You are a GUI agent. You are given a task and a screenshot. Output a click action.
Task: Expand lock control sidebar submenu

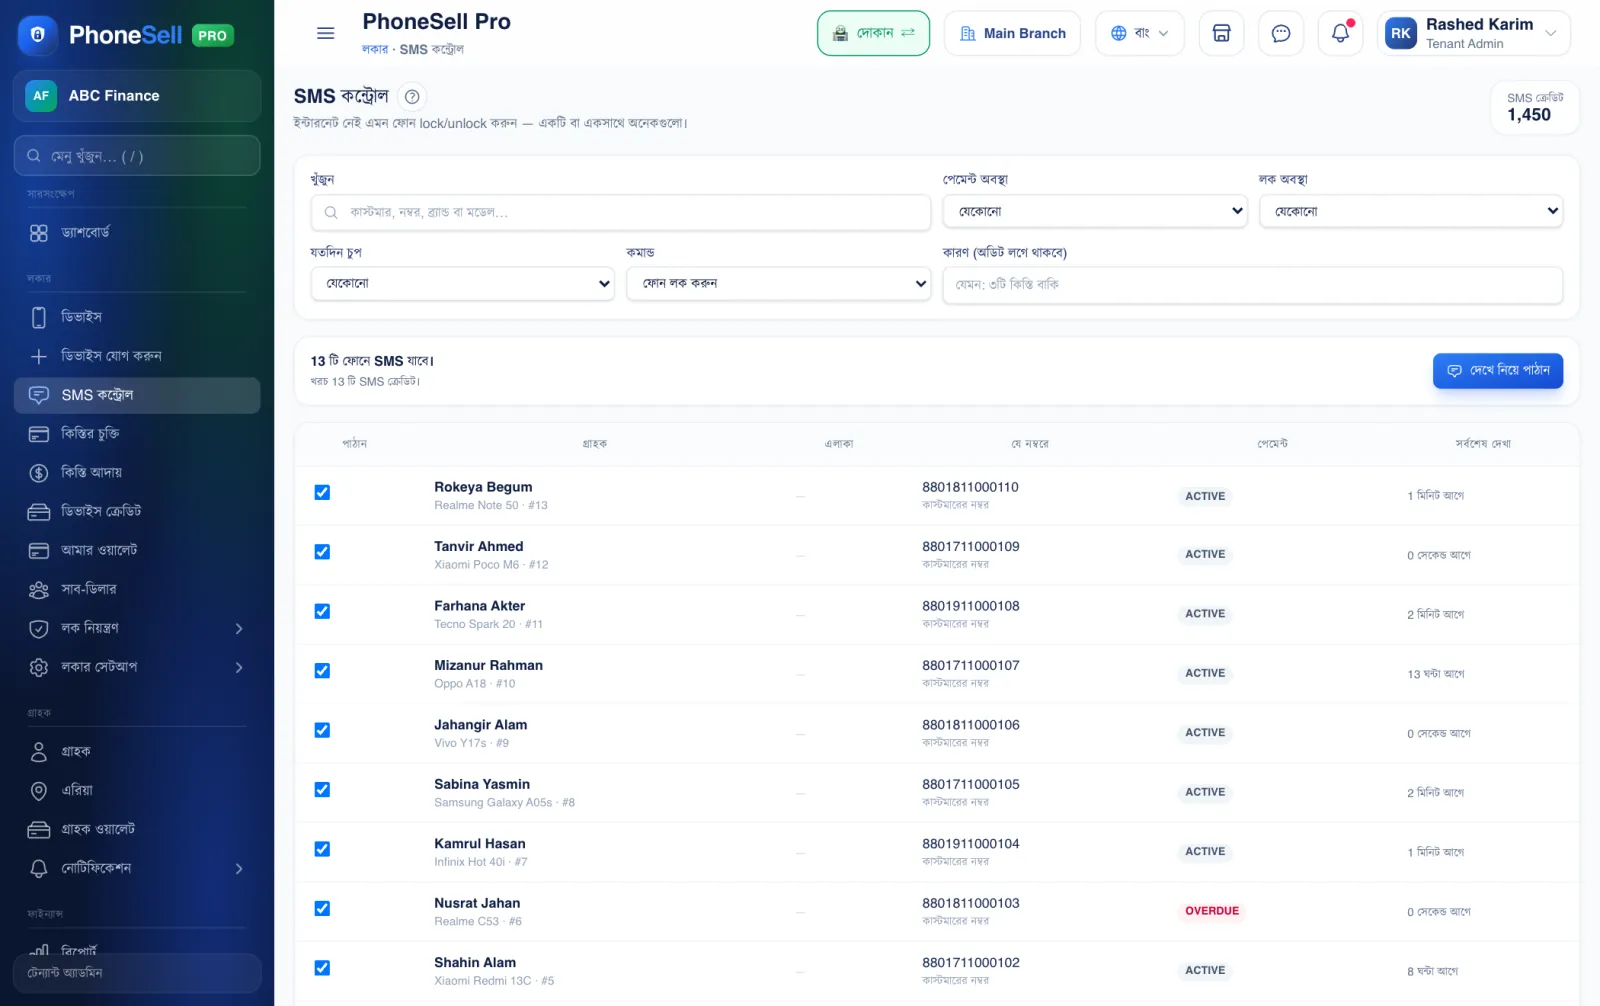click(137, 629)
